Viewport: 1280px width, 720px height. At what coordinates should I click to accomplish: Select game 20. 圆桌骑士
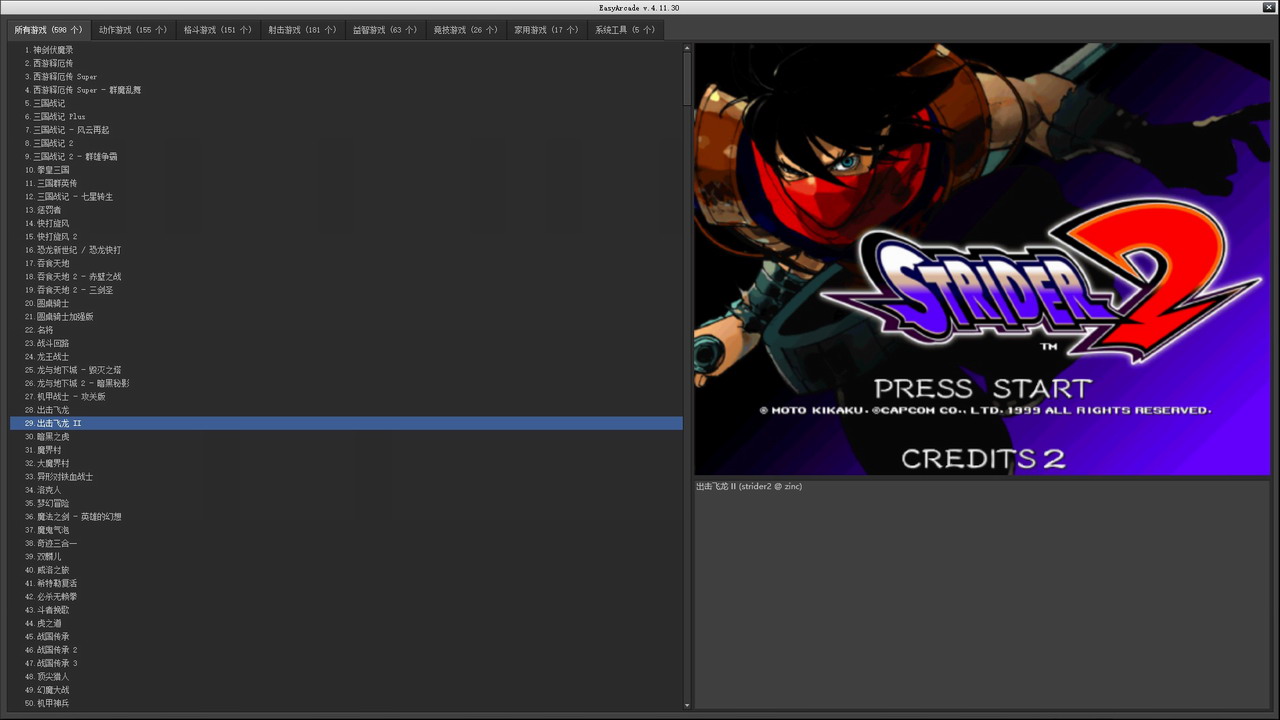point(346,303)
